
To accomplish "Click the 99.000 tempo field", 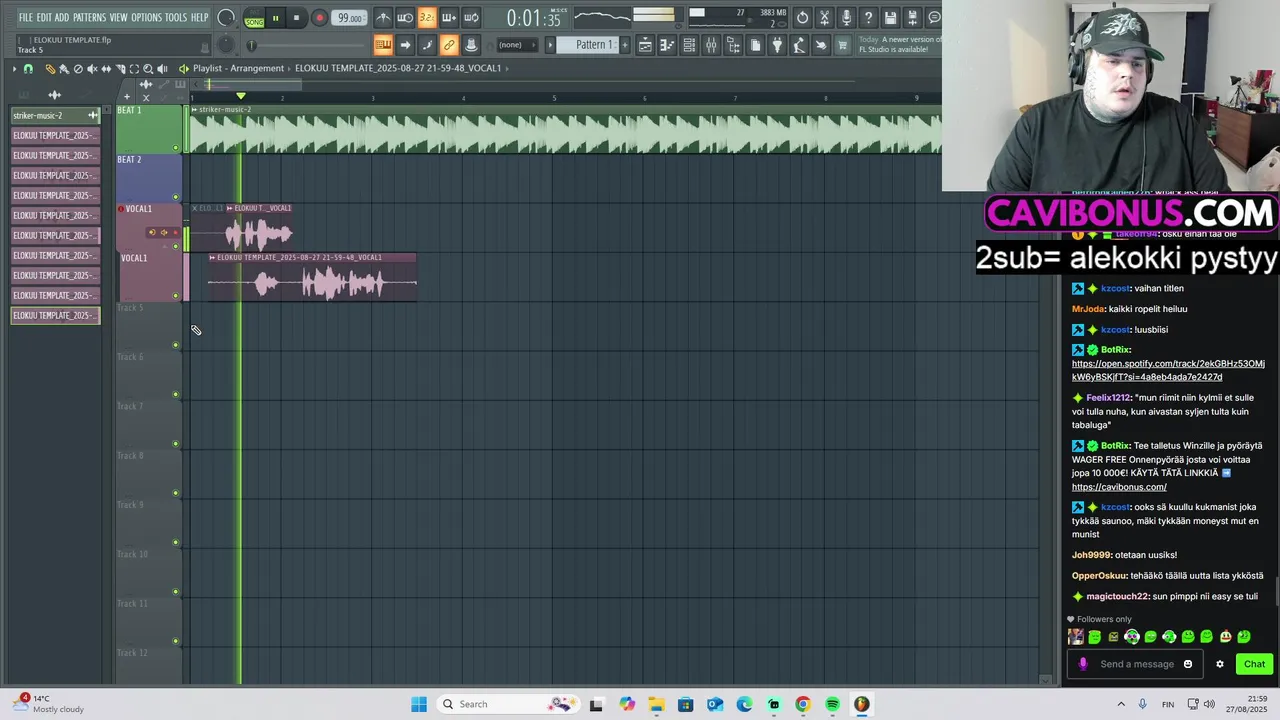I will (x=349, y=18).
